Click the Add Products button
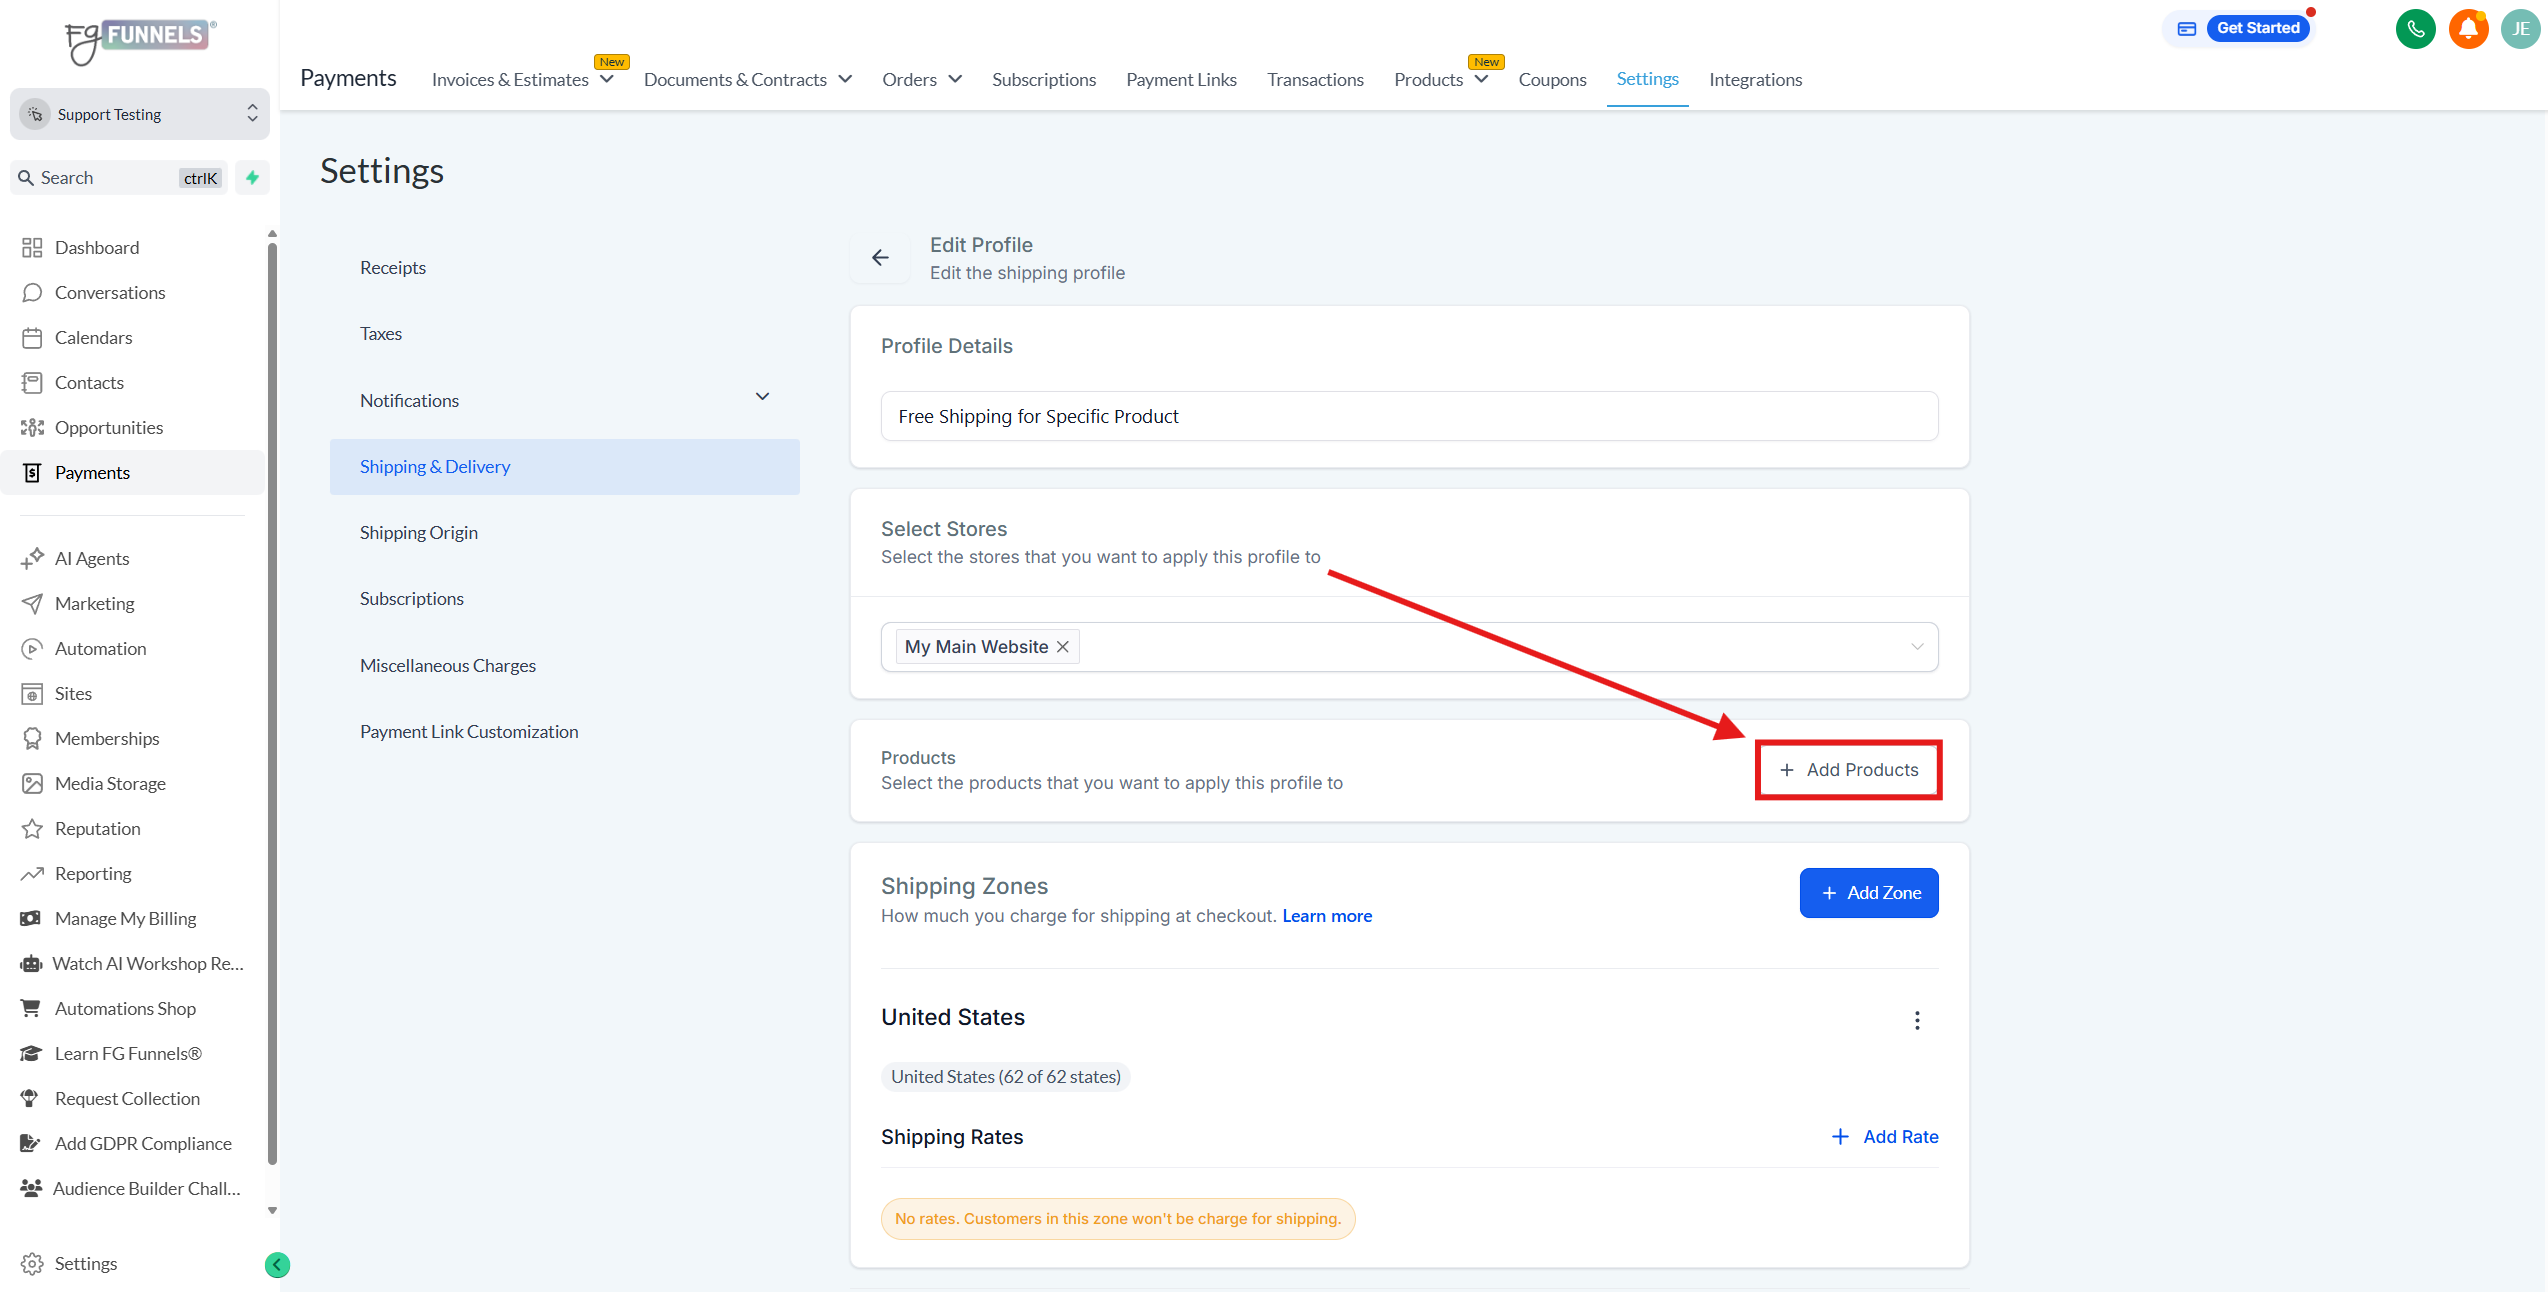This screenshot has width=2548, height=1292. point(1848,770)
